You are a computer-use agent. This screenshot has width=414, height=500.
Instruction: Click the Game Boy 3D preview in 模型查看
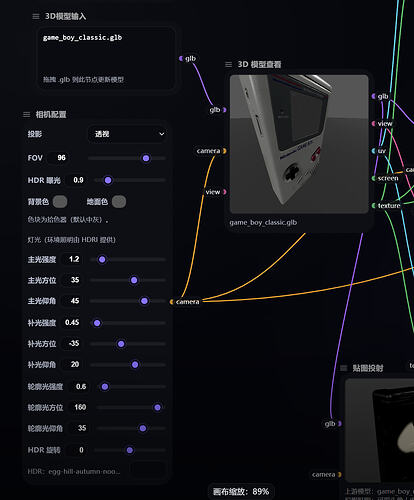coord(299,144)
